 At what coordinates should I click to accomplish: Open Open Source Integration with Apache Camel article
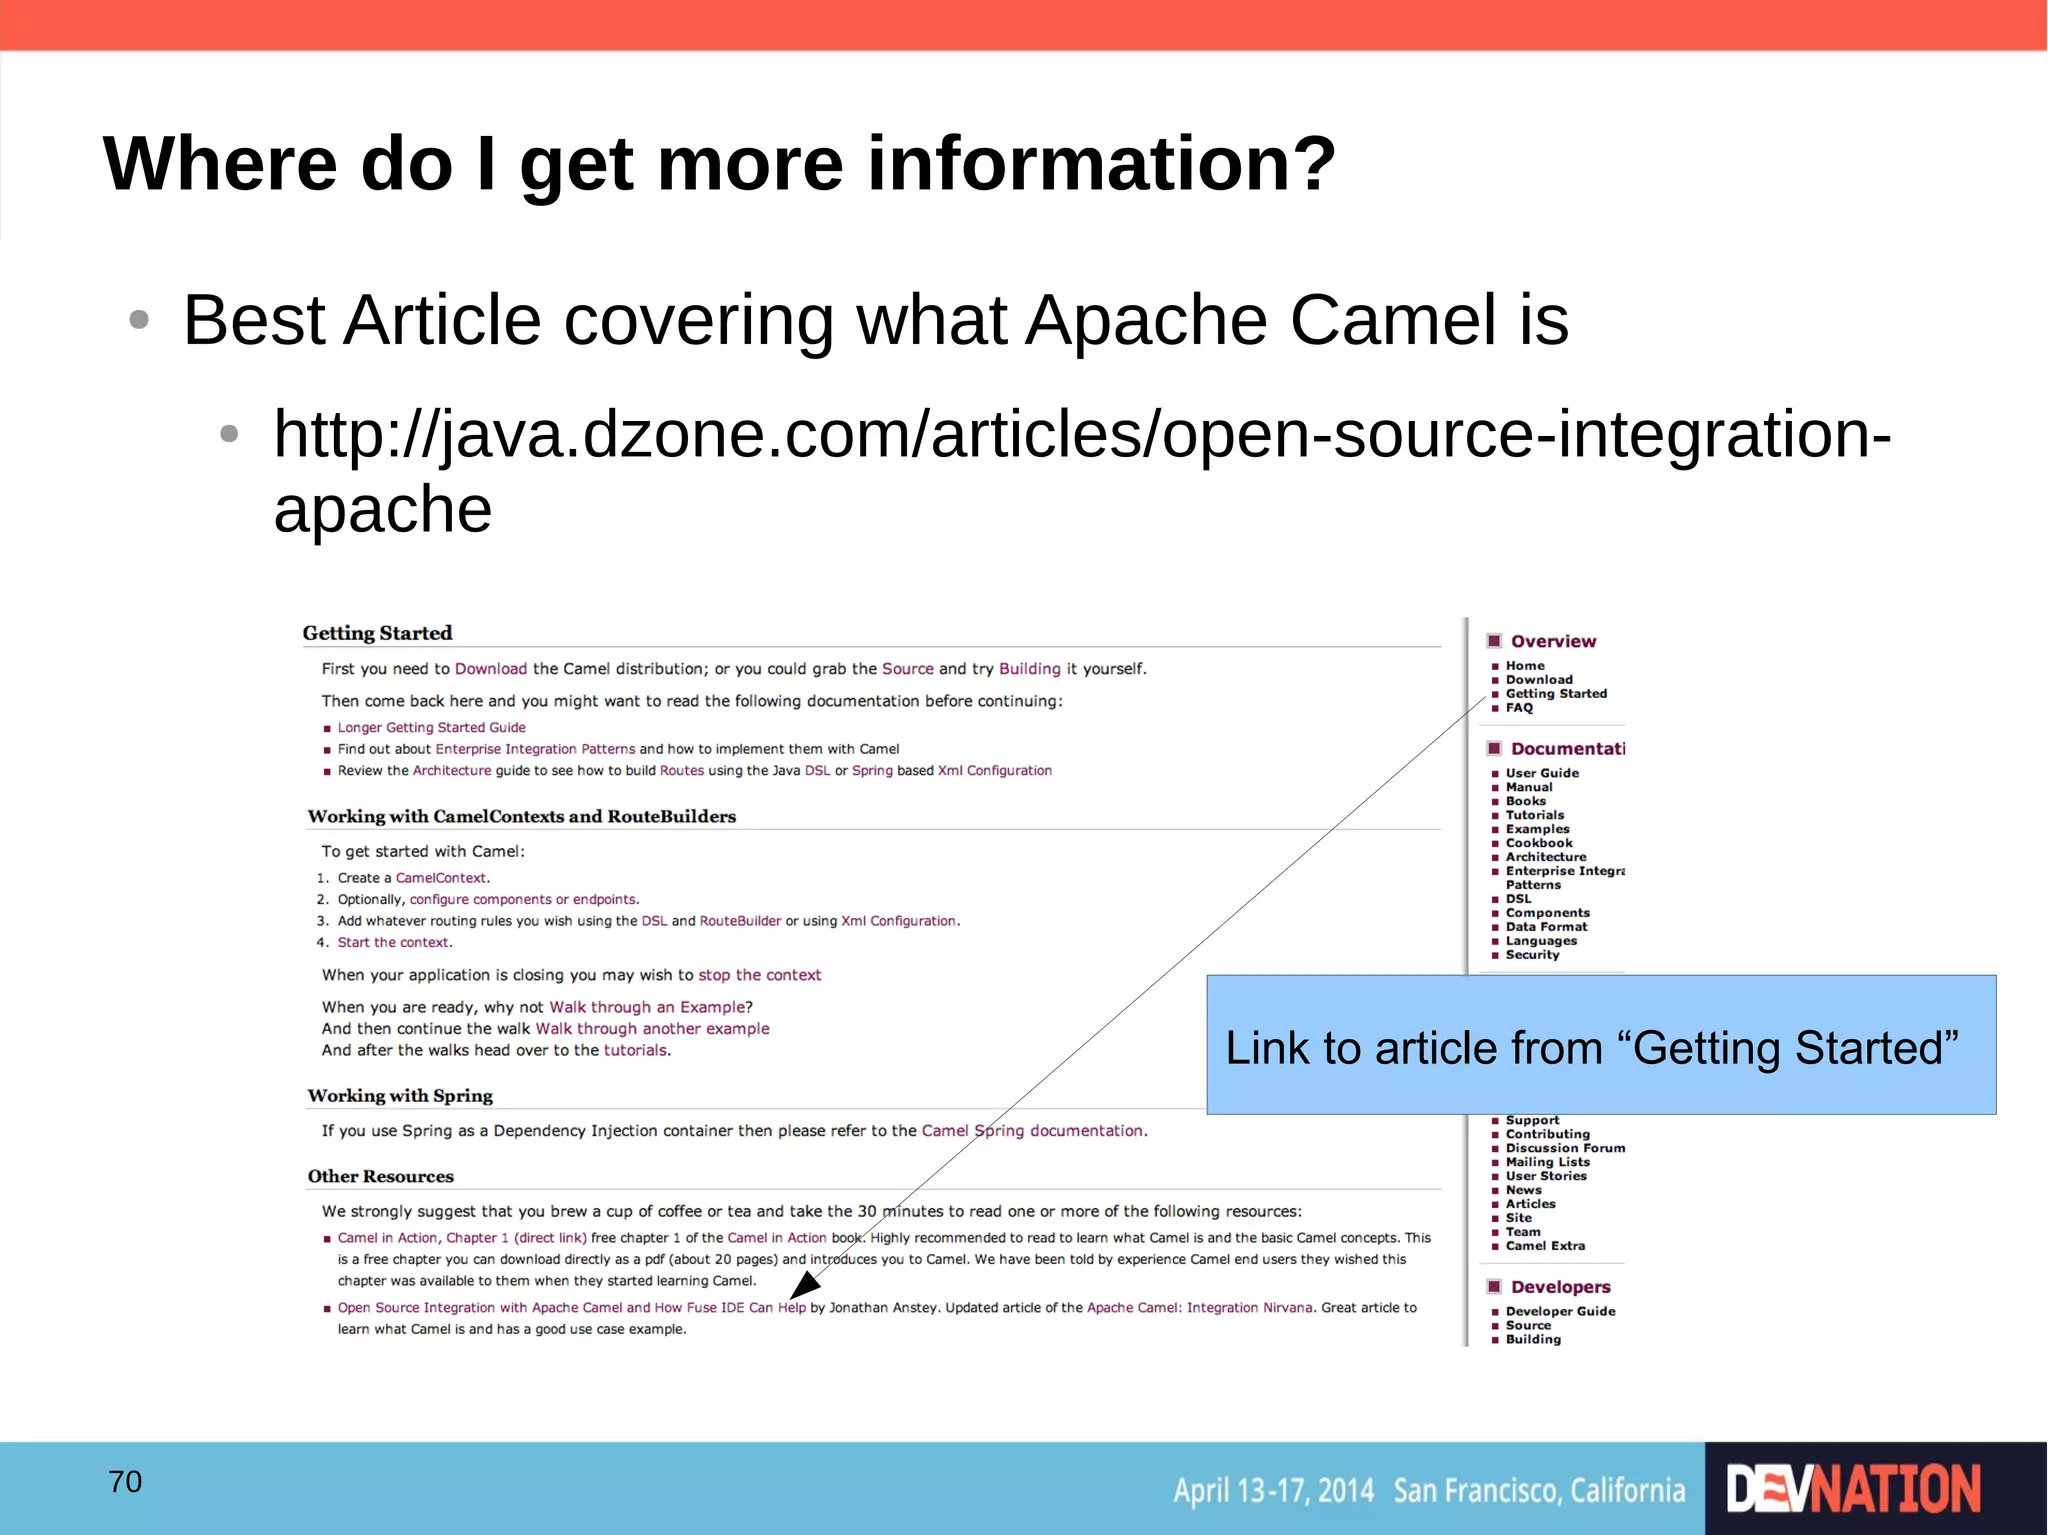(x=571, y=1308)
